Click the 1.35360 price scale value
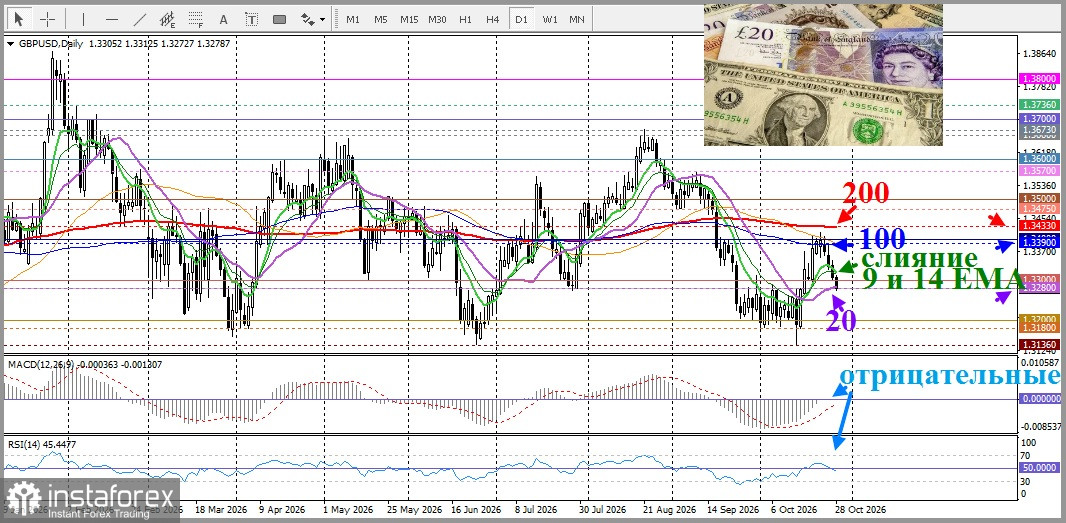1066x523 pixels. (1039, 184)
